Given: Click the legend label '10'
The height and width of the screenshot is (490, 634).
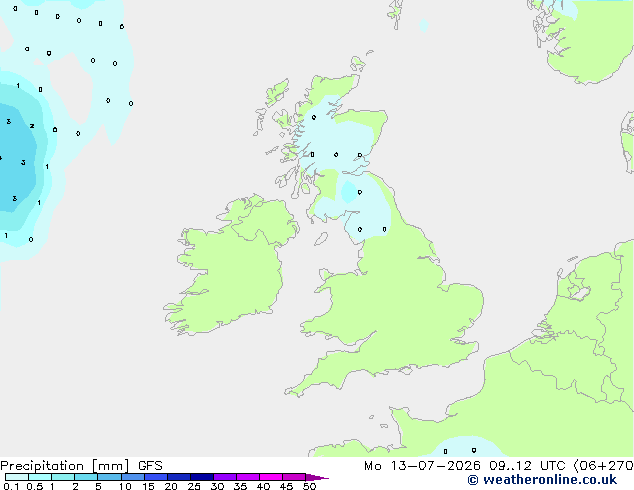Looking at the screenshot, I should click(x=125, y=486).
